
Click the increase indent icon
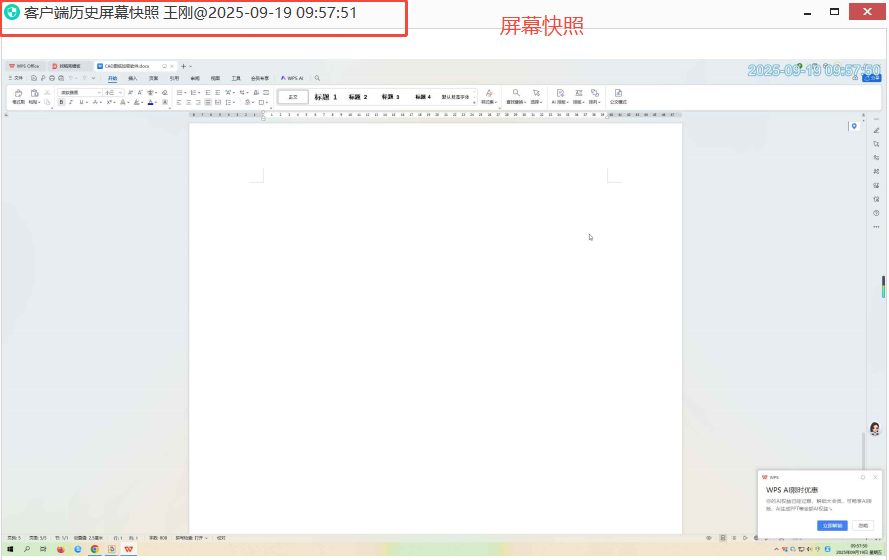(218, 92)
